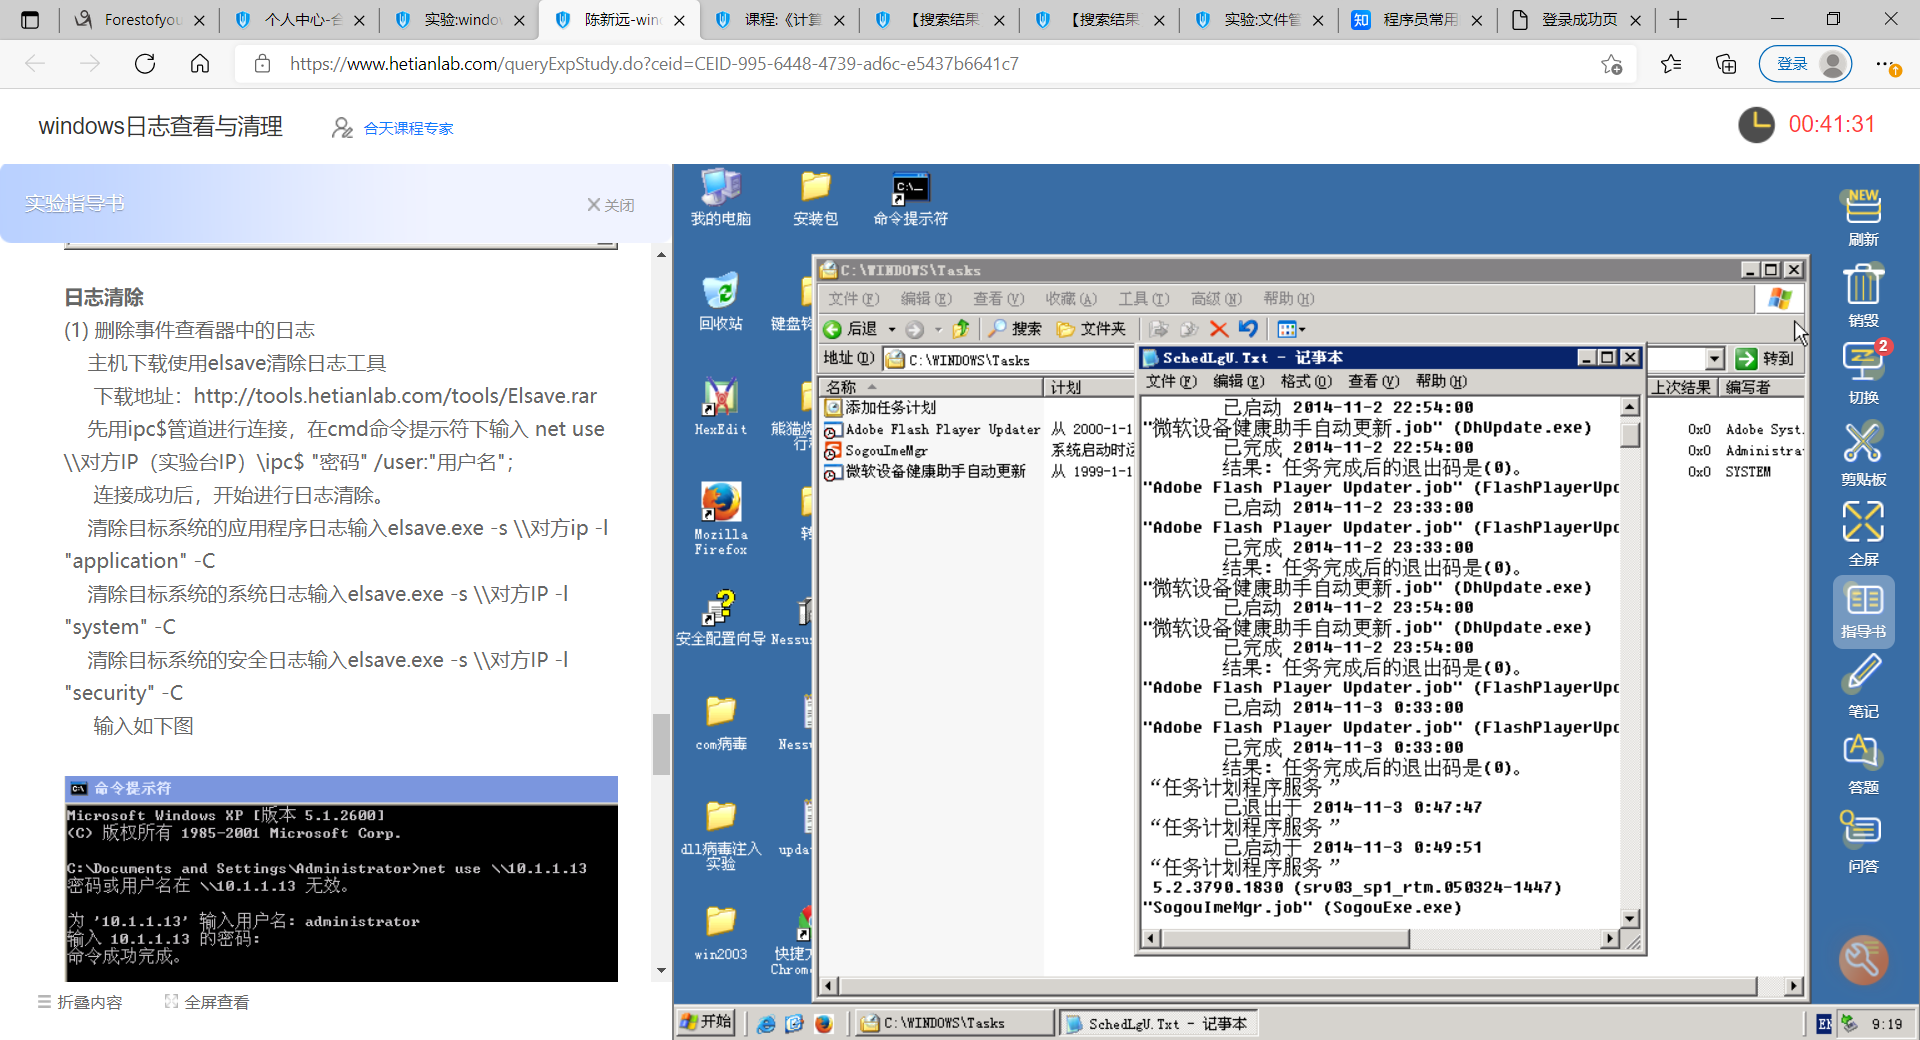This screenshot has height=1040, width=1920.
Task: Switch to C:\WINDOWS\Tasks taskbar button
Action: [x=956, y=1023]
